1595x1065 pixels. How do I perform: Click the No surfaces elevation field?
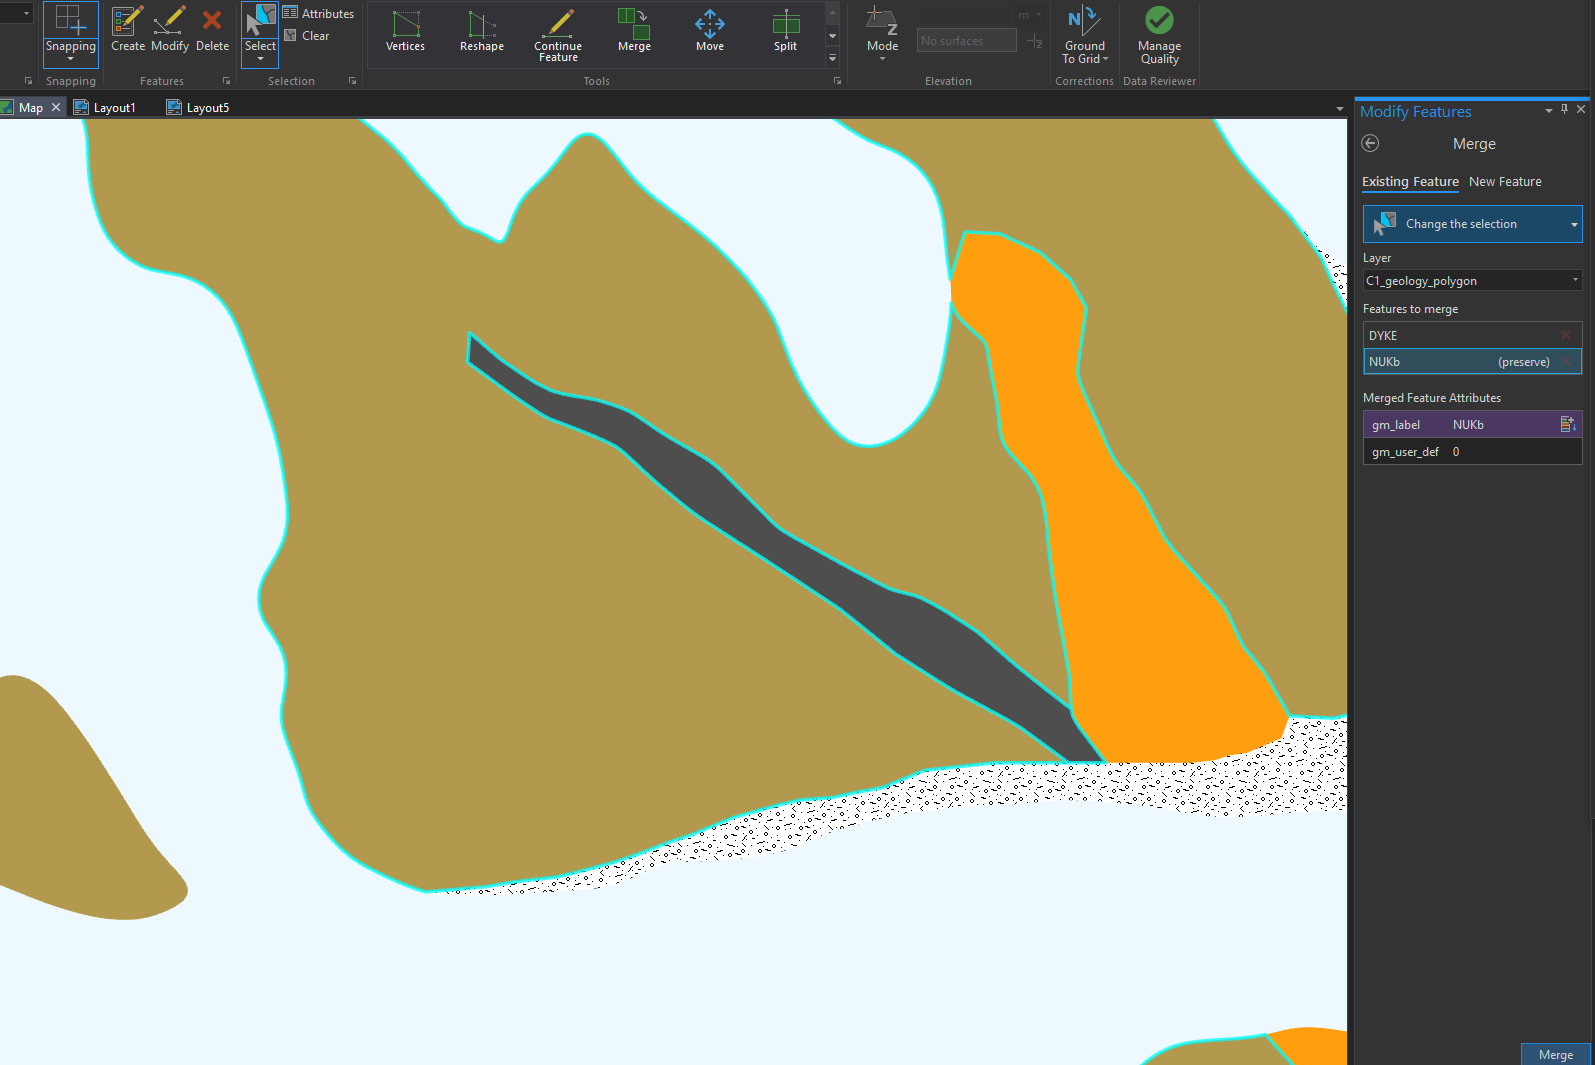coord(966,41)
